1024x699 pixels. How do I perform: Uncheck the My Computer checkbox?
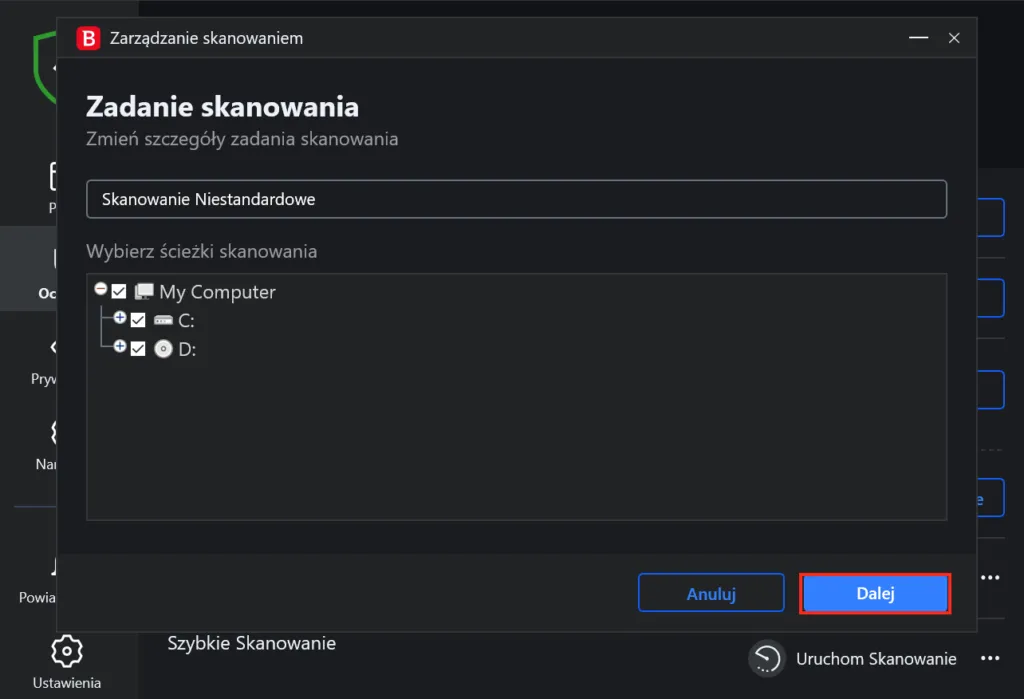118,291
